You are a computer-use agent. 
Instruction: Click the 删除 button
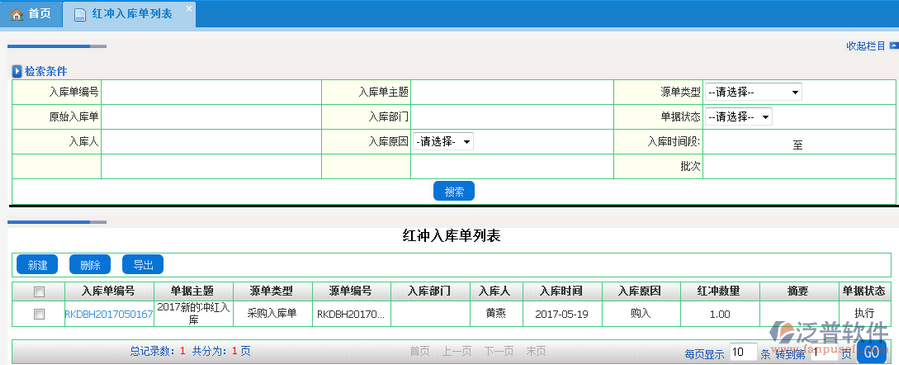(x=90, y=265)
